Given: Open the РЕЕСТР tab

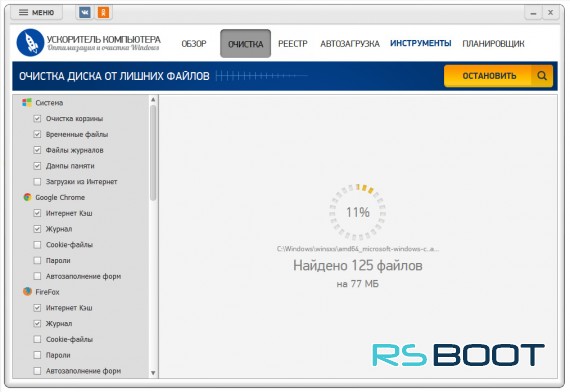Looking at the screenshot, I should click(x=293, y=44).
